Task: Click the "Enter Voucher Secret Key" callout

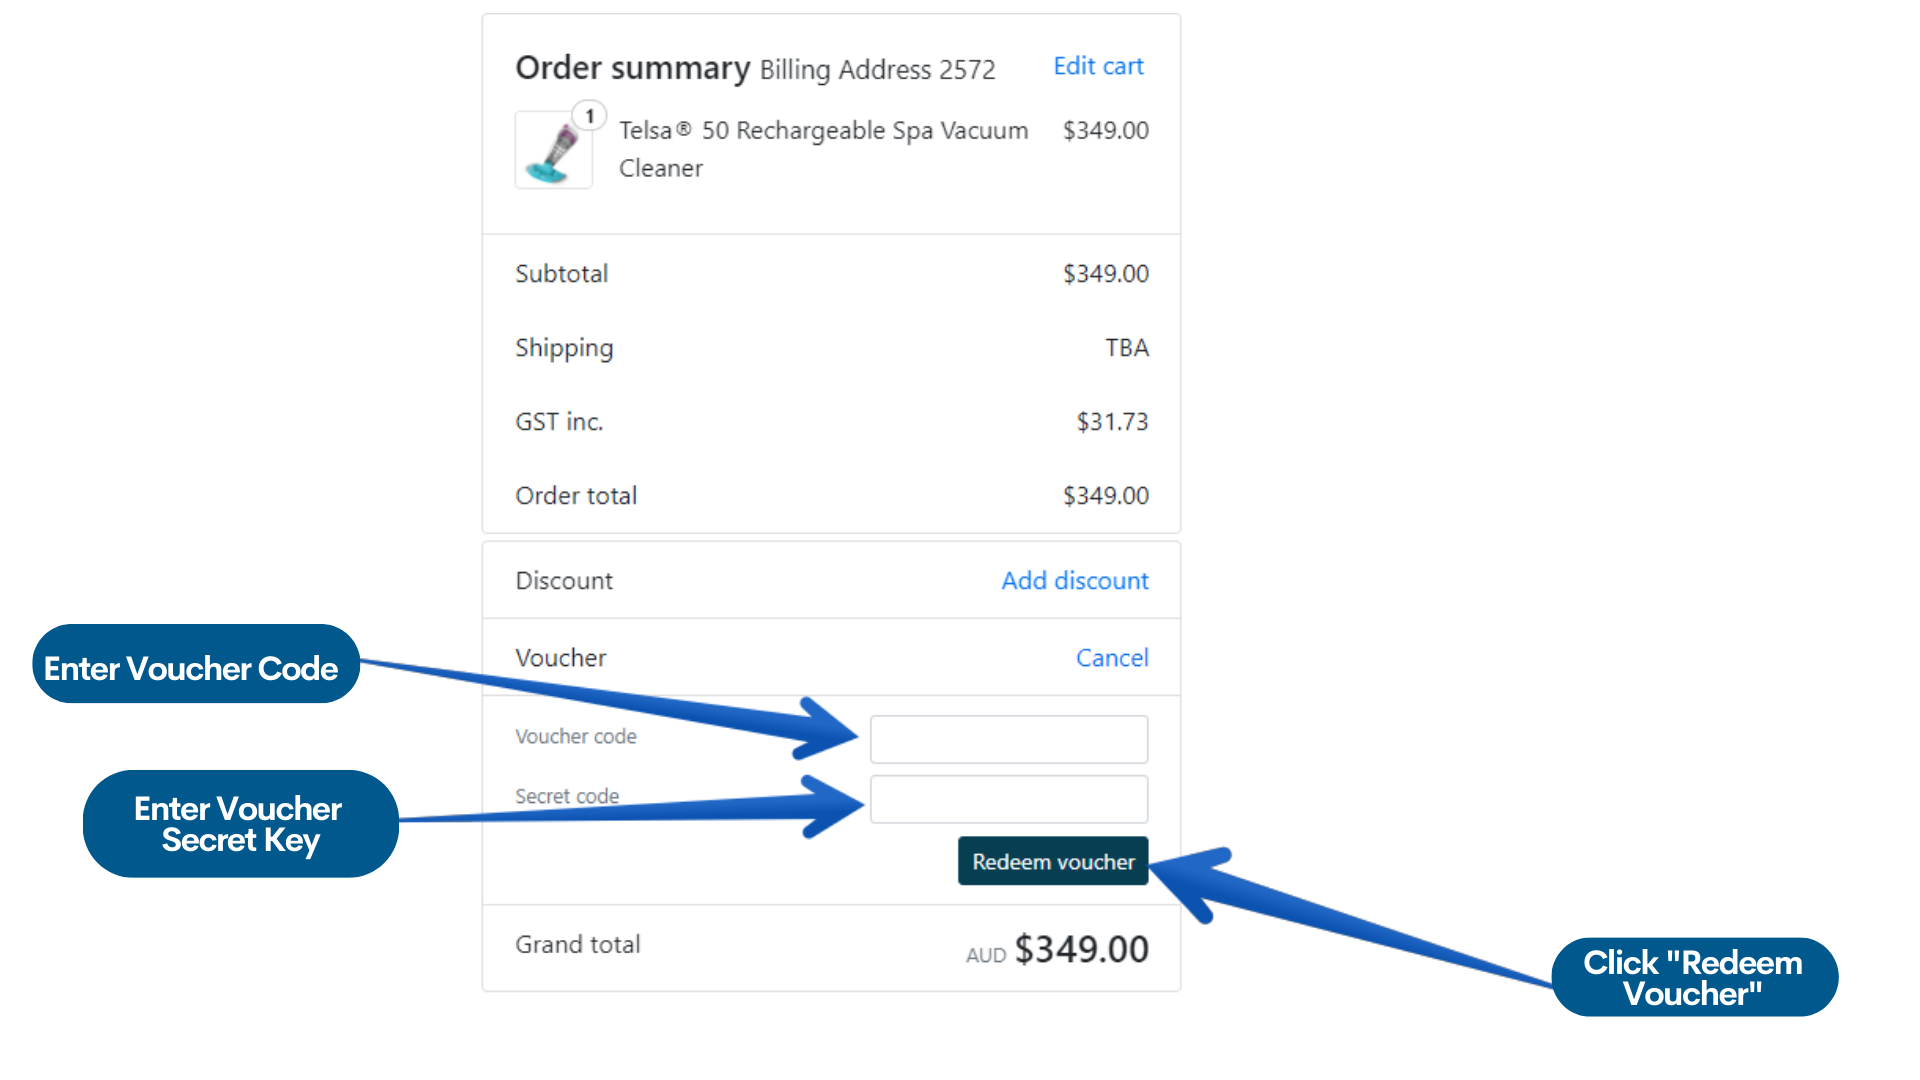Action: pyautogui.click(x=240, y=824)
